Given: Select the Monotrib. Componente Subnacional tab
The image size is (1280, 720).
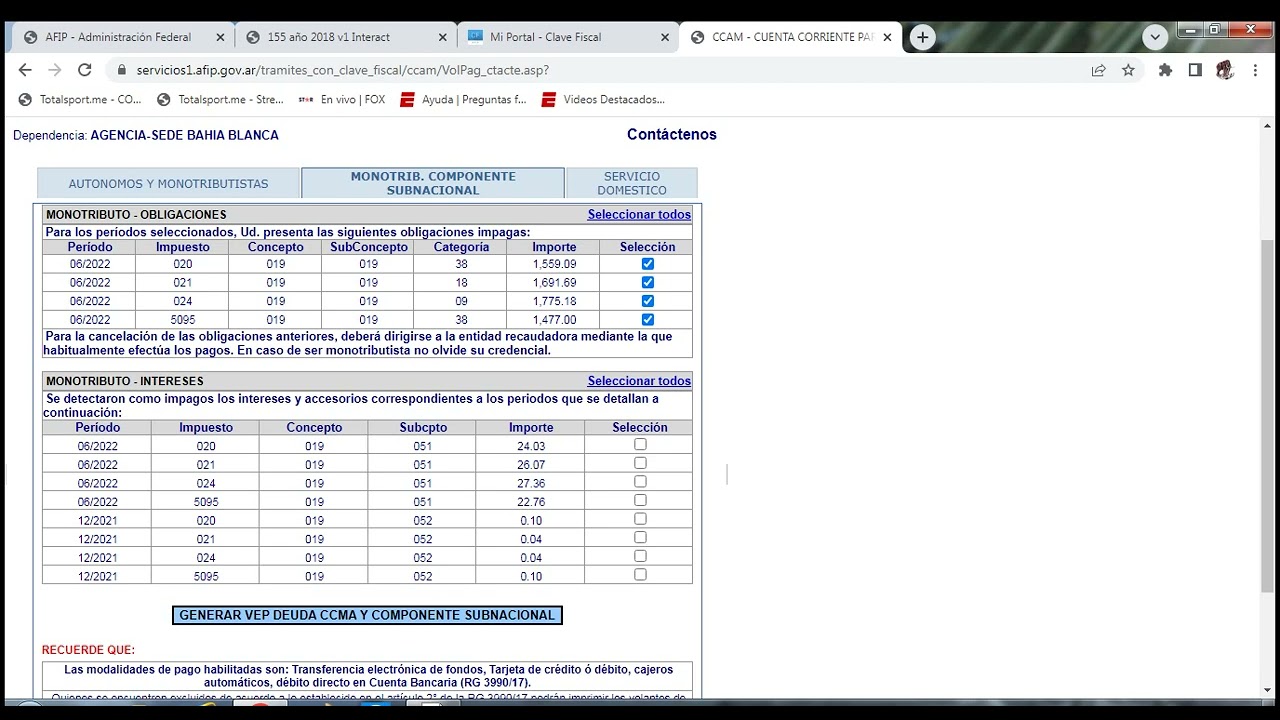Looking at the screenshot, I should click(433, 183).
